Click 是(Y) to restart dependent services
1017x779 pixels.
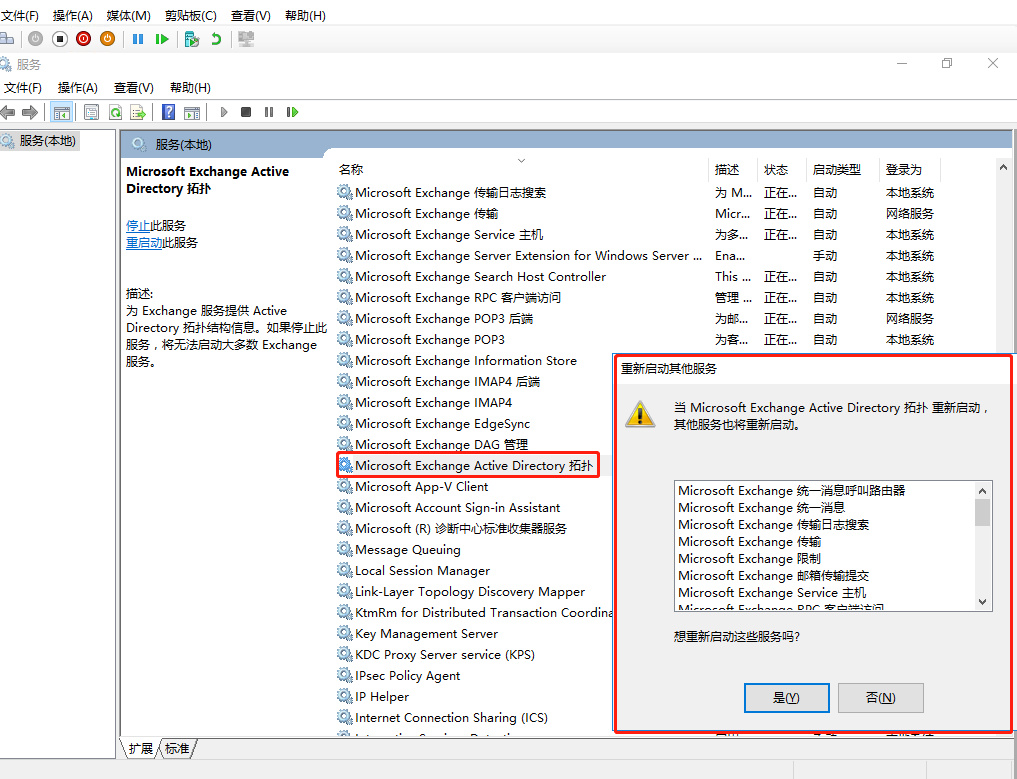[x=786, y=698]
